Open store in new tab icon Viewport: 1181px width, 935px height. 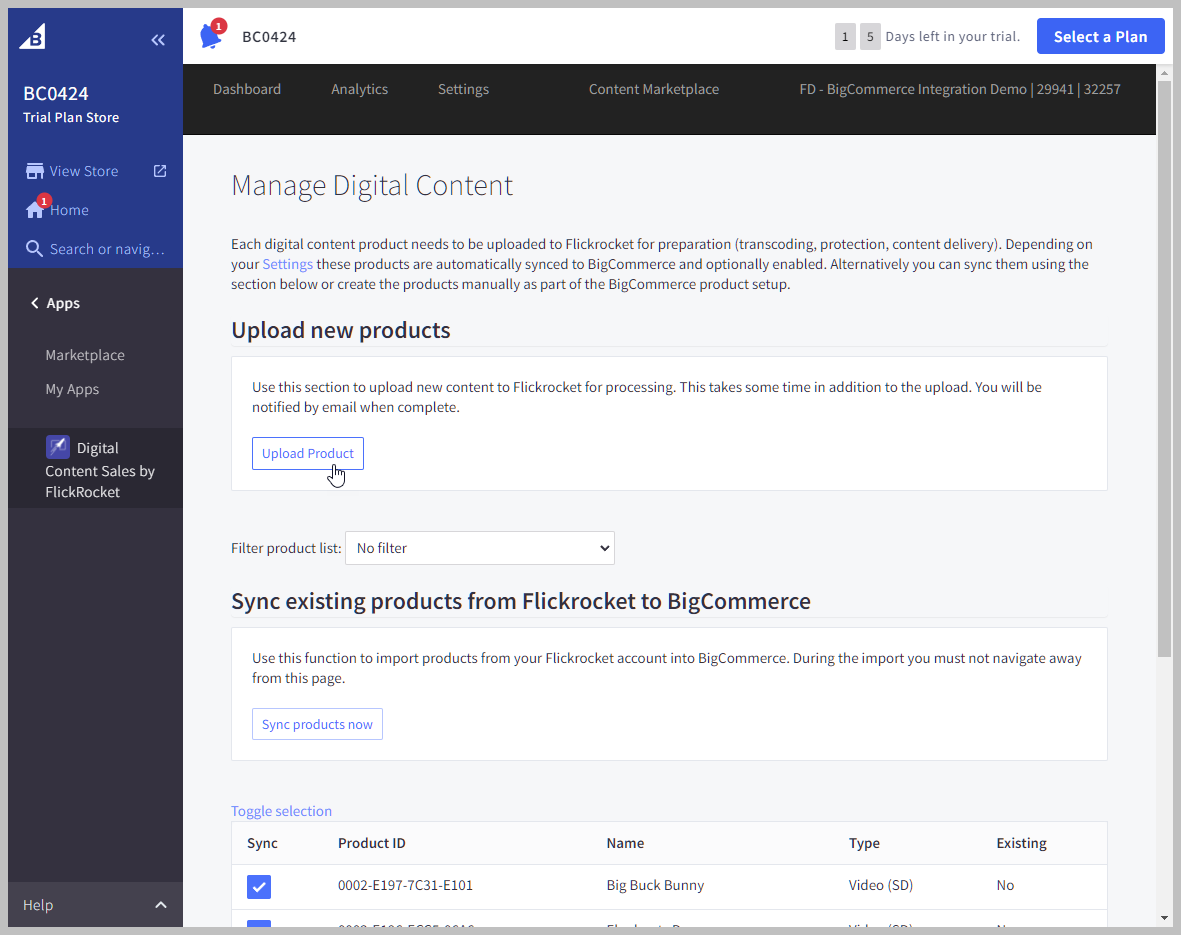pos(160,171)
